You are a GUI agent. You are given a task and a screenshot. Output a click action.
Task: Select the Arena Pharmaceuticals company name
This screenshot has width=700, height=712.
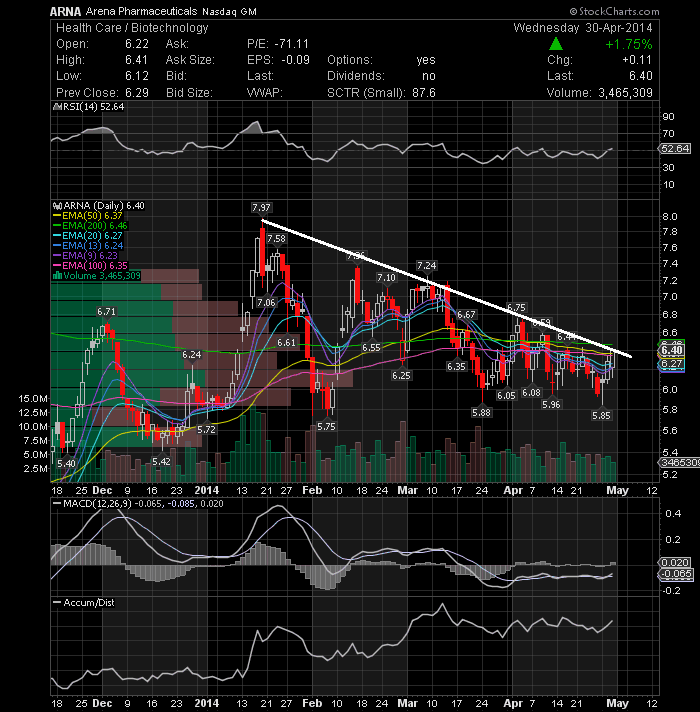pos(141,11)
